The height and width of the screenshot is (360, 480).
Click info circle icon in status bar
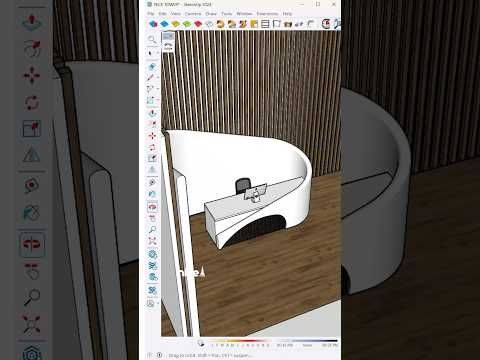160,355
